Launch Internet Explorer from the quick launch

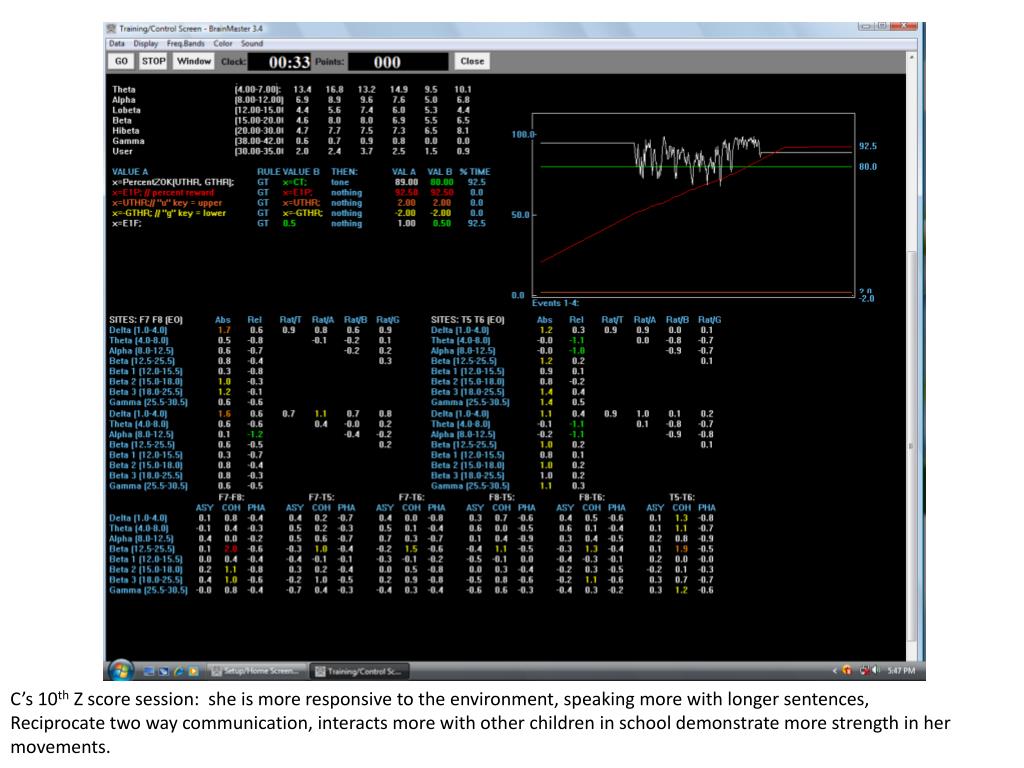(x=178, y=671)
